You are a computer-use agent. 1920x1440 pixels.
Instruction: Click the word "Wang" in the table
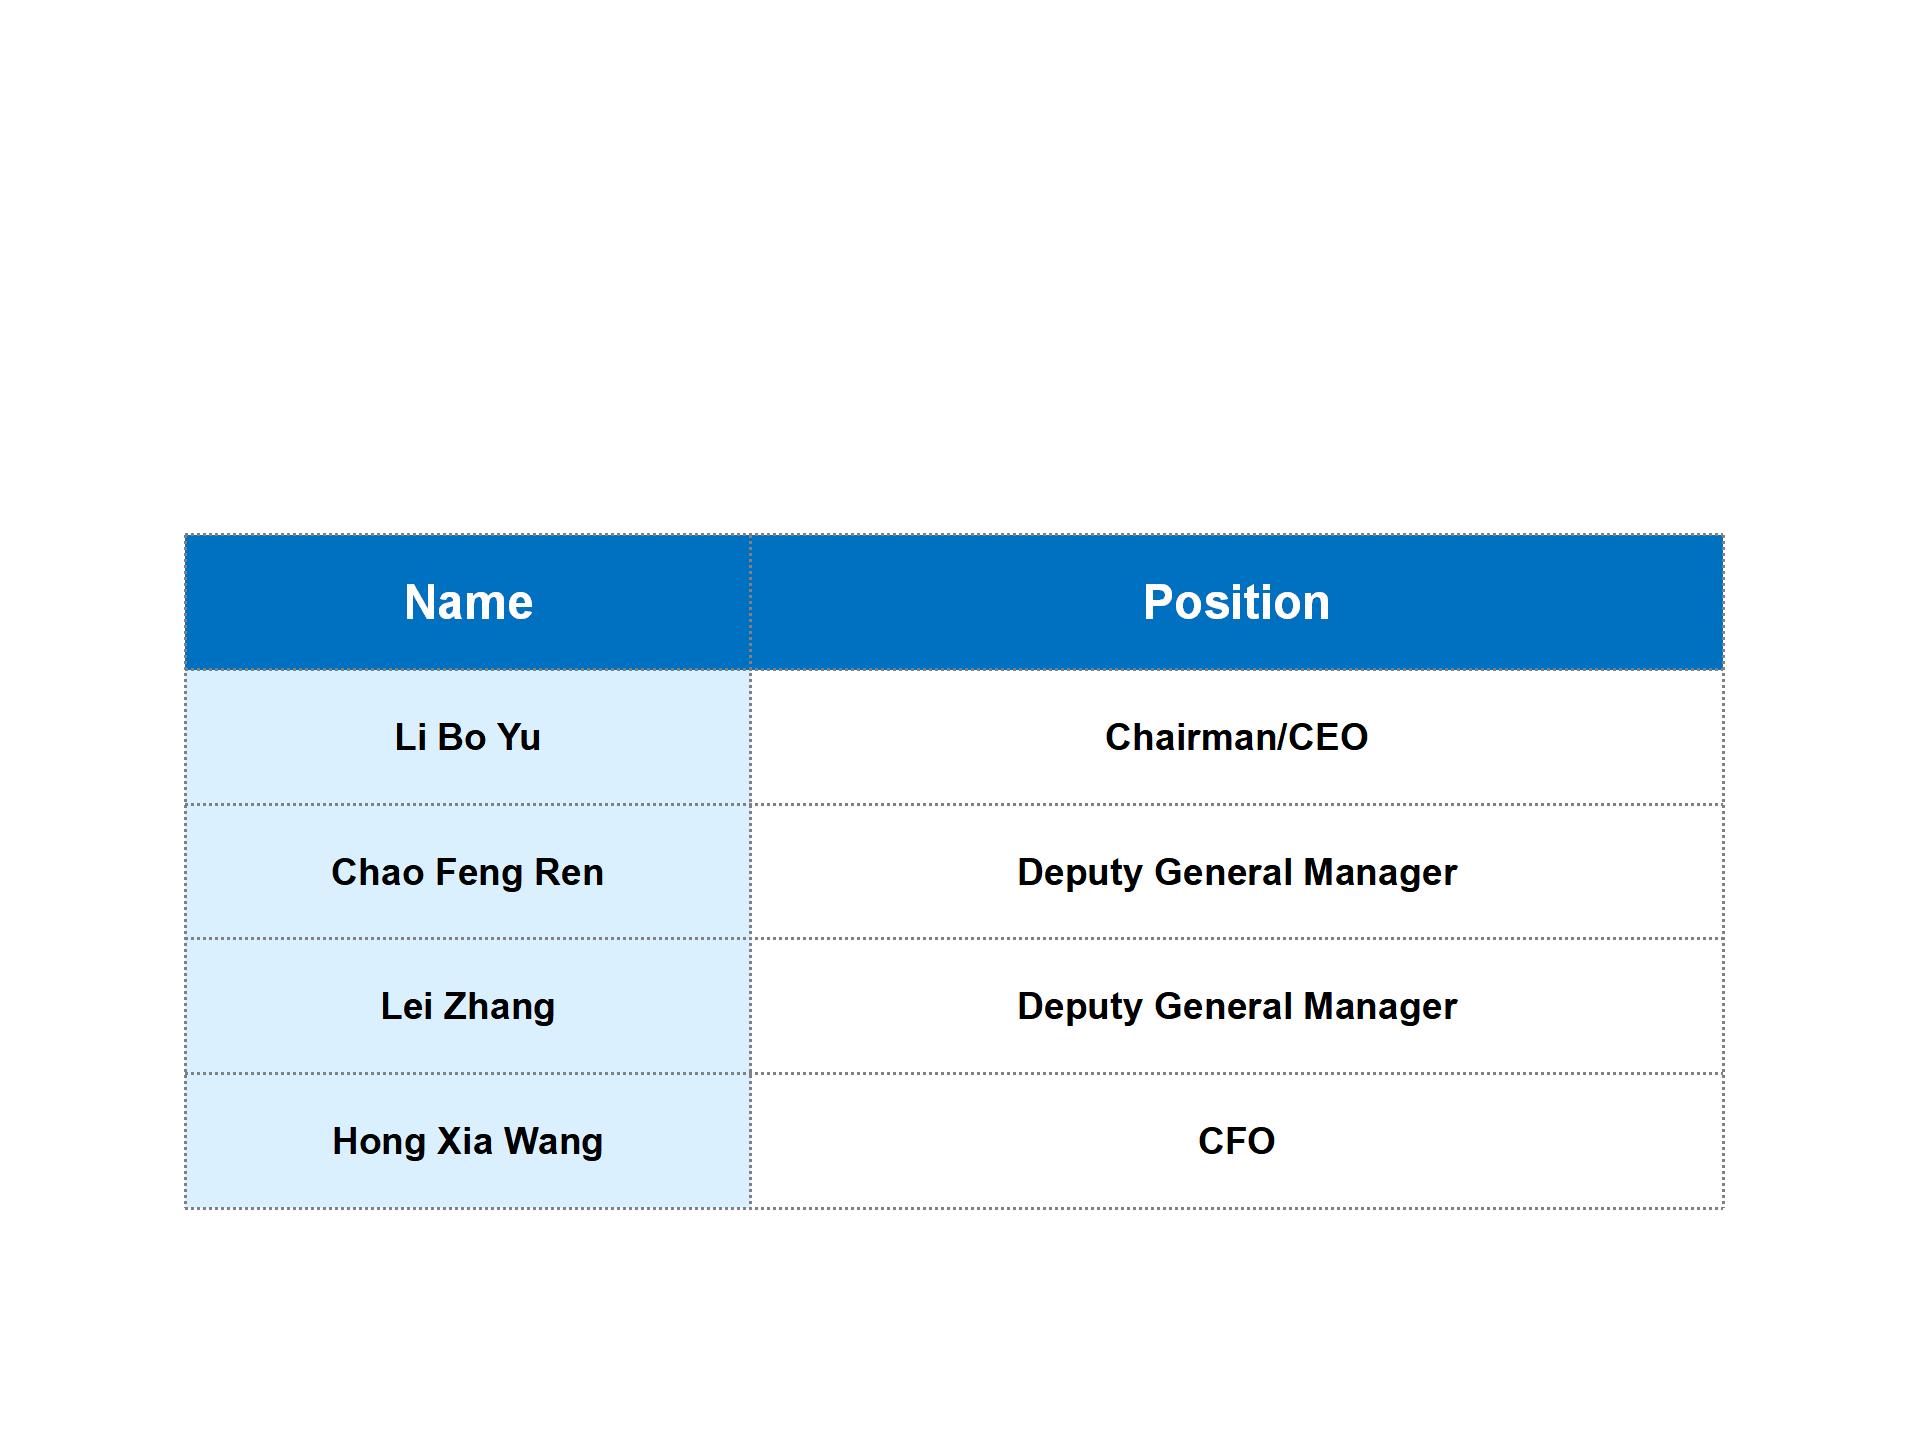[553, 1141]
